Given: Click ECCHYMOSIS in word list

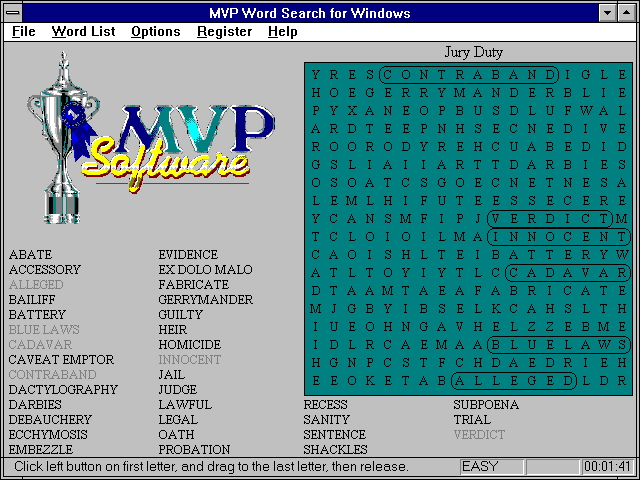Looking at the screenshot, I should coord(48,435).
